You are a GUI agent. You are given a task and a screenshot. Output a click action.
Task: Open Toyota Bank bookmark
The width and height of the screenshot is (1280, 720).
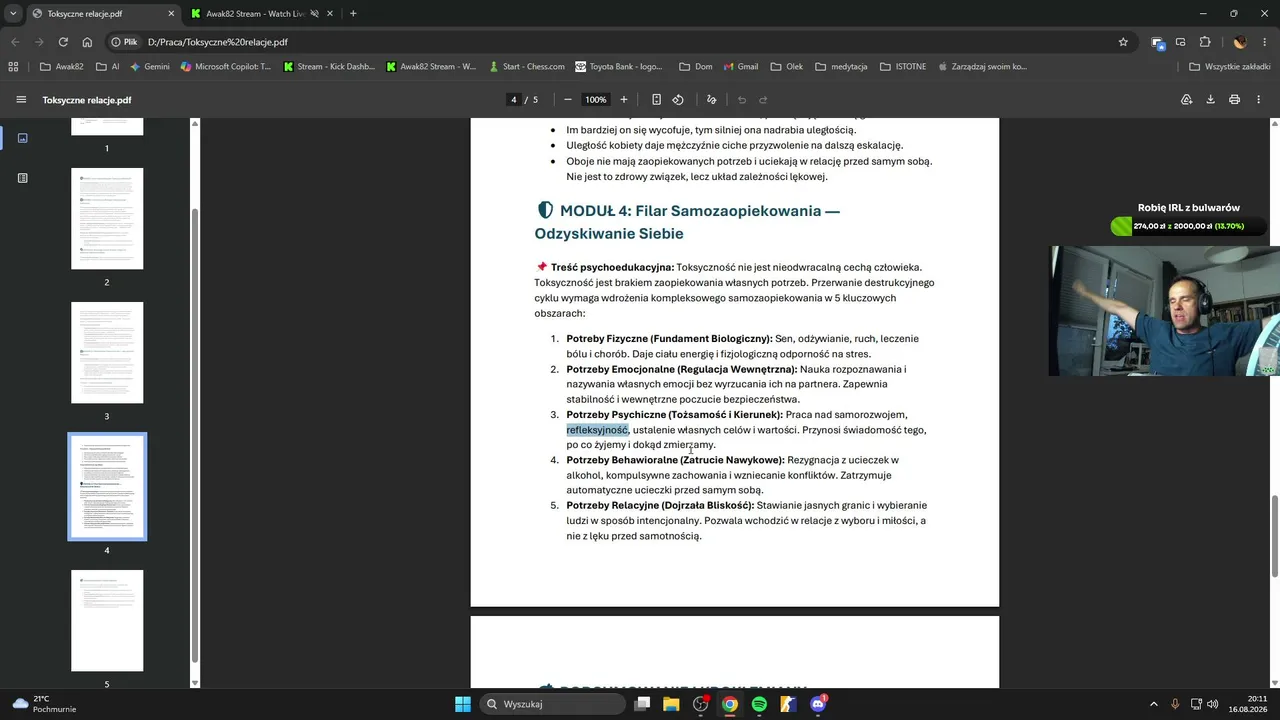point(619,67)
